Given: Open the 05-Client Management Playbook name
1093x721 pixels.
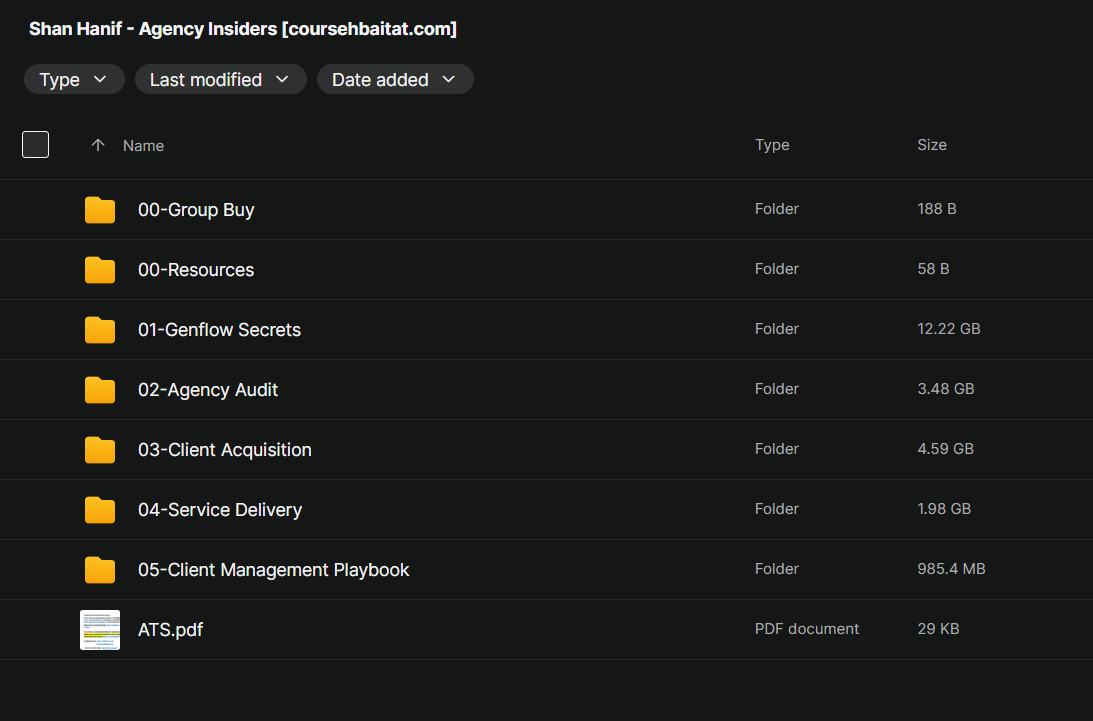Looking at the screenshot, I should coord(274,570).
